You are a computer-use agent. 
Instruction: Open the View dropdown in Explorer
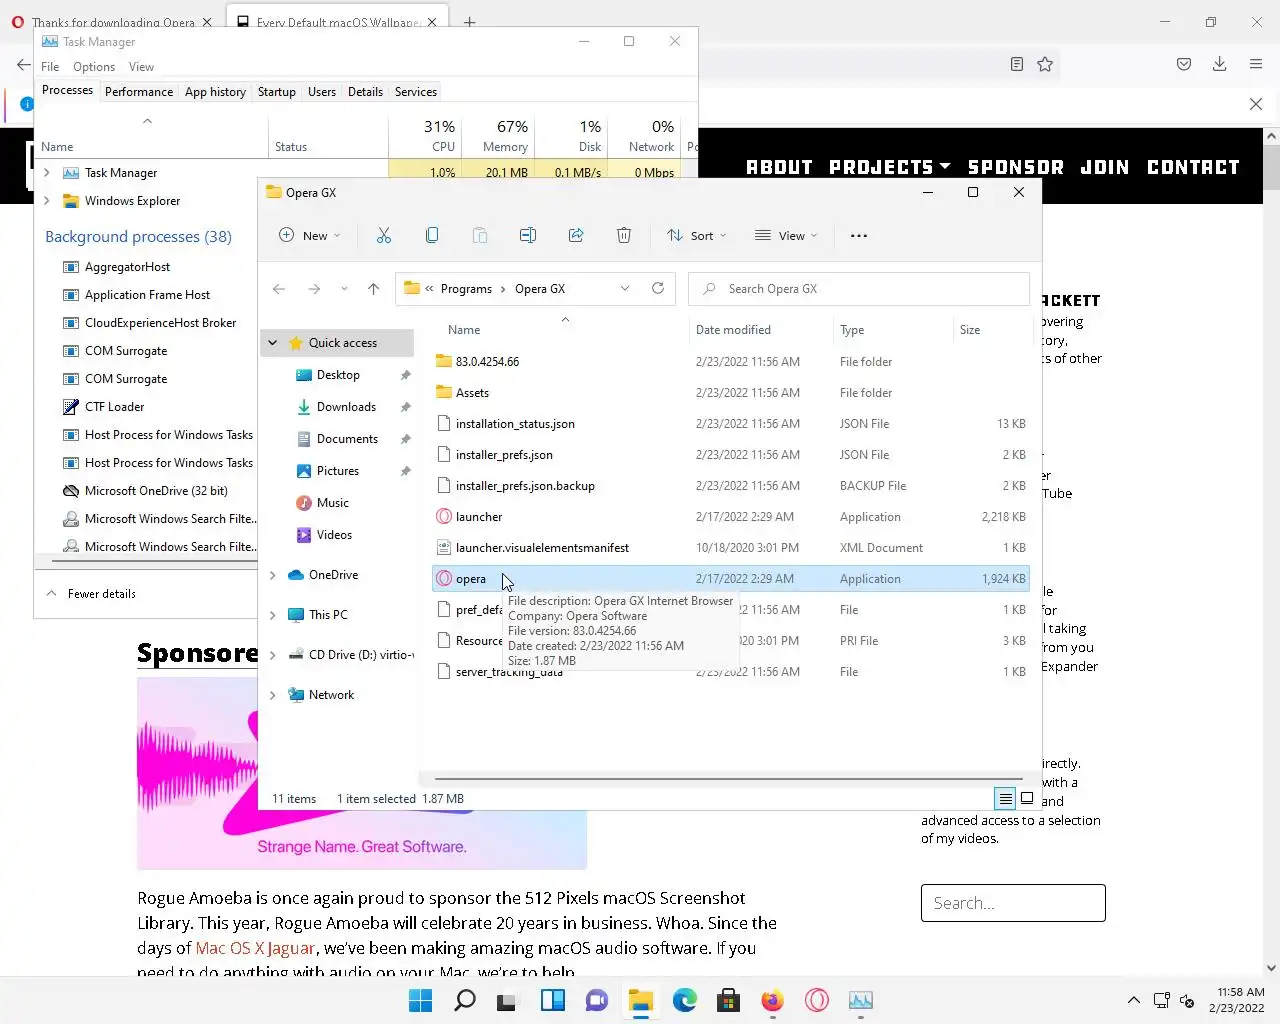click(786, 236)
